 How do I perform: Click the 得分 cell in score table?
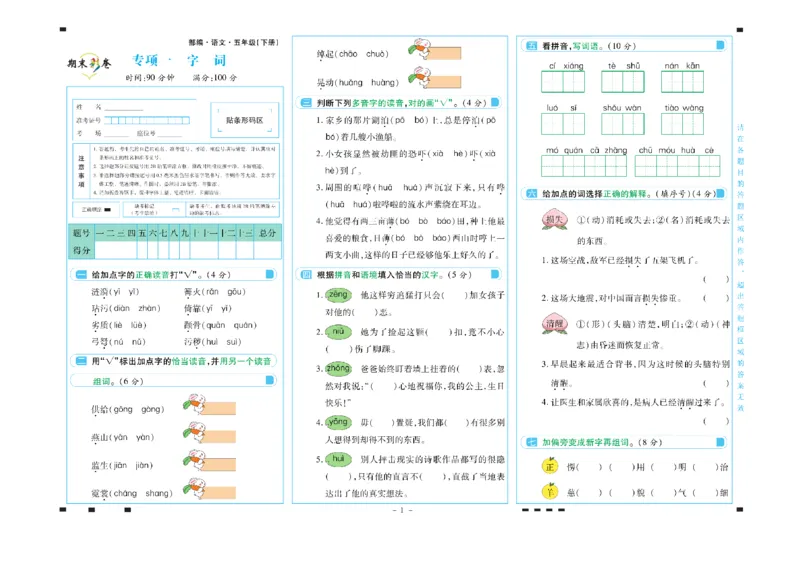[81, 250]
